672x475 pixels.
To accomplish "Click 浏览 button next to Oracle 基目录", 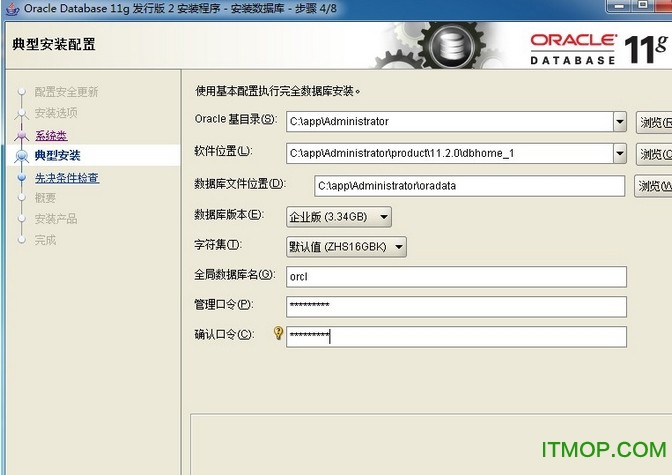I will (654, 122).
